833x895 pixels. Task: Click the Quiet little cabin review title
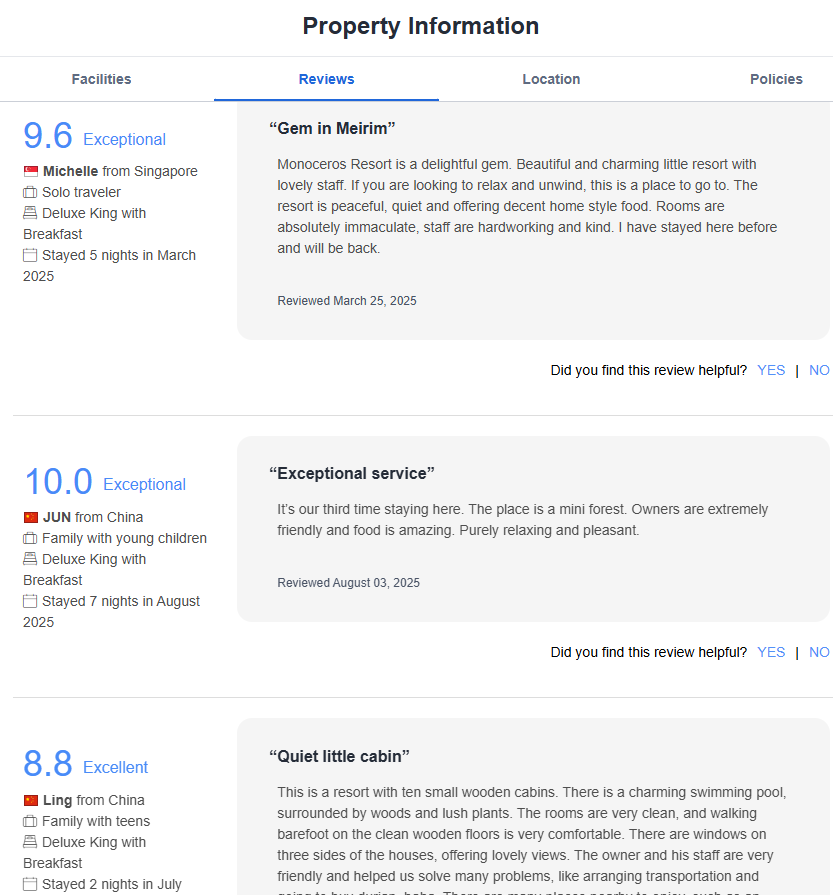click(339, 756)
